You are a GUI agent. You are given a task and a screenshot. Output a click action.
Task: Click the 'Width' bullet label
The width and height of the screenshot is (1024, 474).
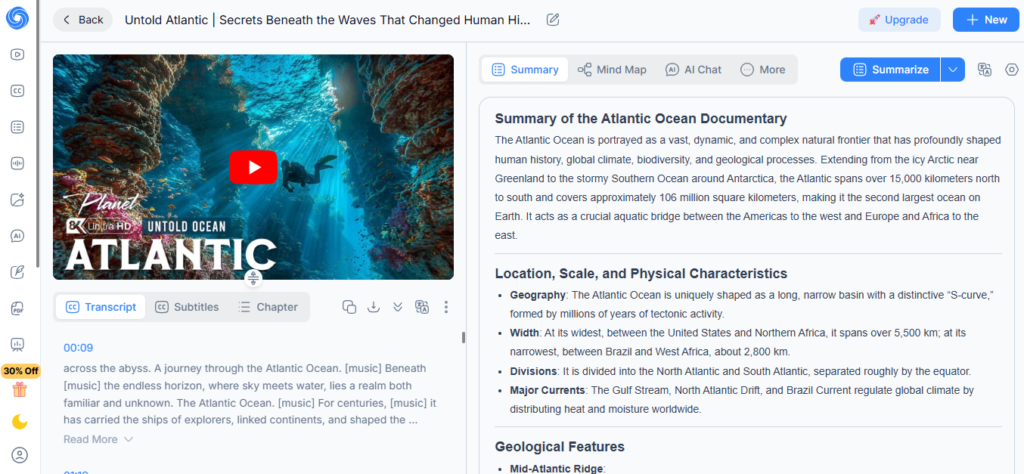524,333
